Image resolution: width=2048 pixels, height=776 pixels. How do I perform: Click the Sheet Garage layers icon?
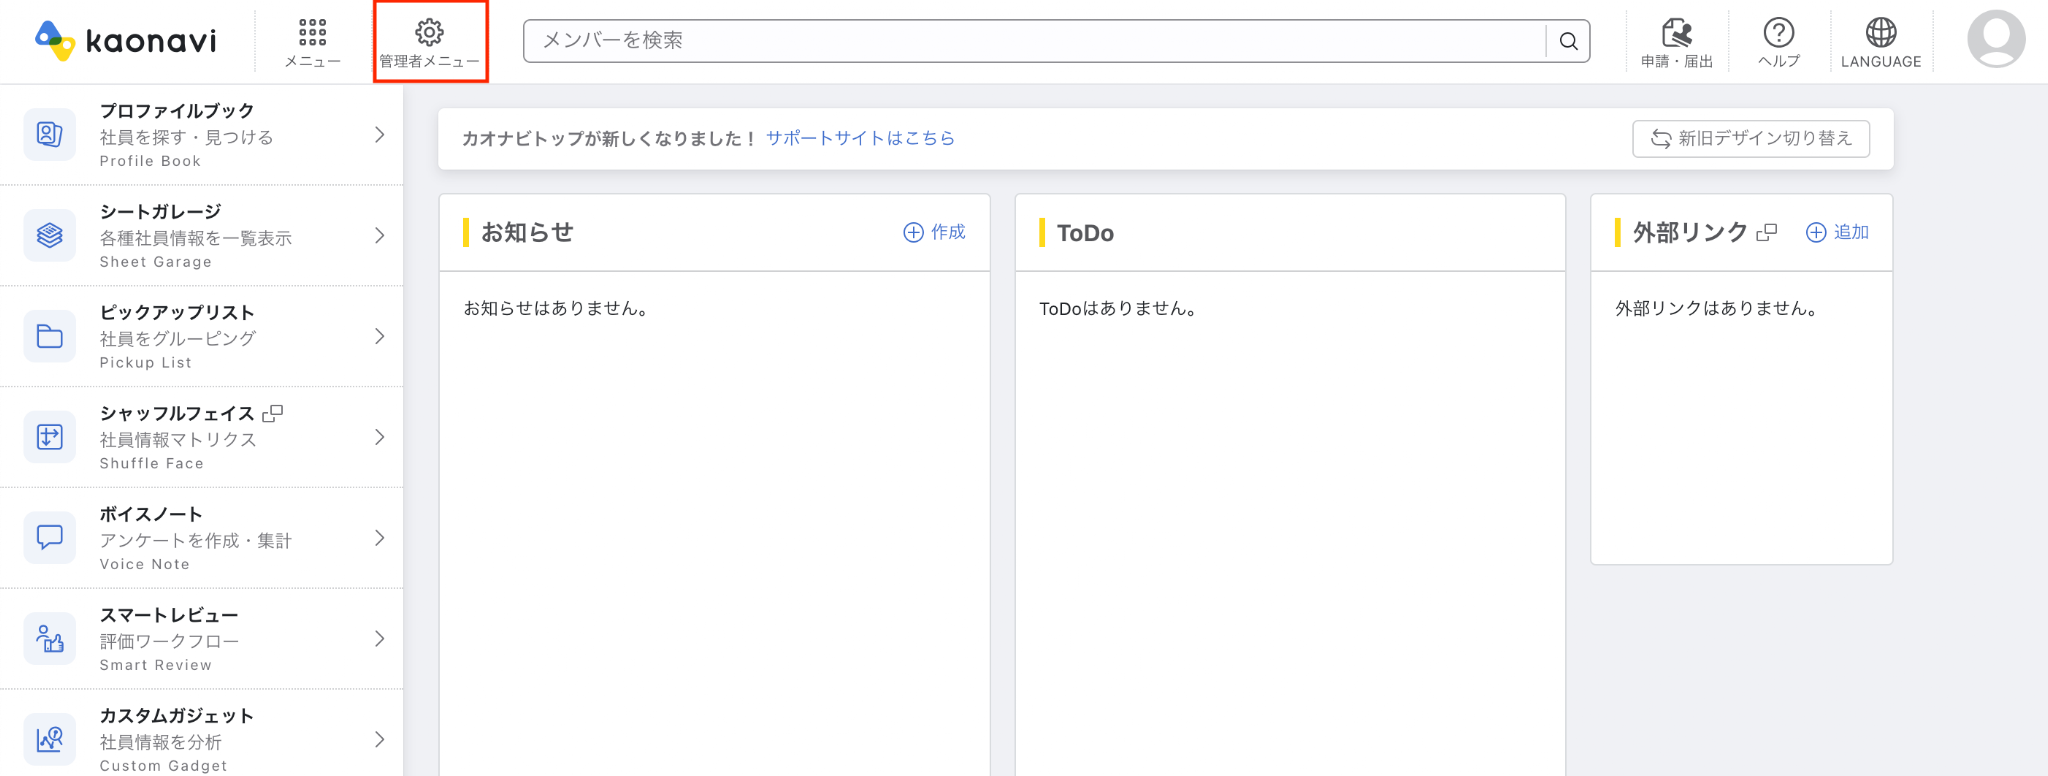coord(50,235)
